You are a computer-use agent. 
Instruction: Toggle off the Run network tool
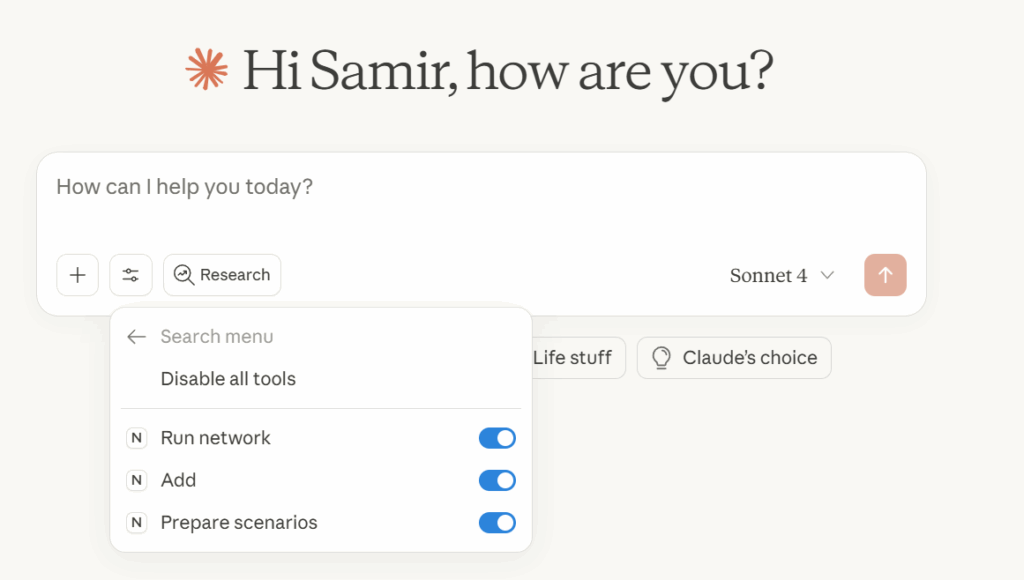coord(497,438)
